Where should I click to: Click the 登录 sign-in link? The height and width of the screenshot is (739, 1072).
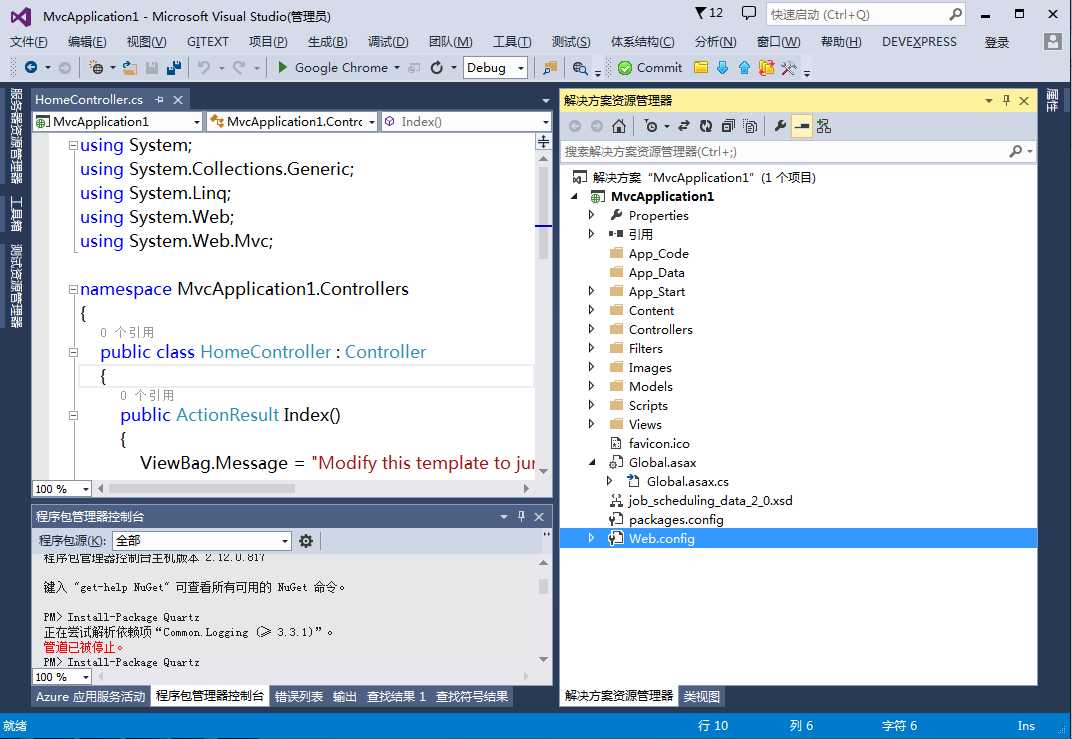tap(997, 42)
